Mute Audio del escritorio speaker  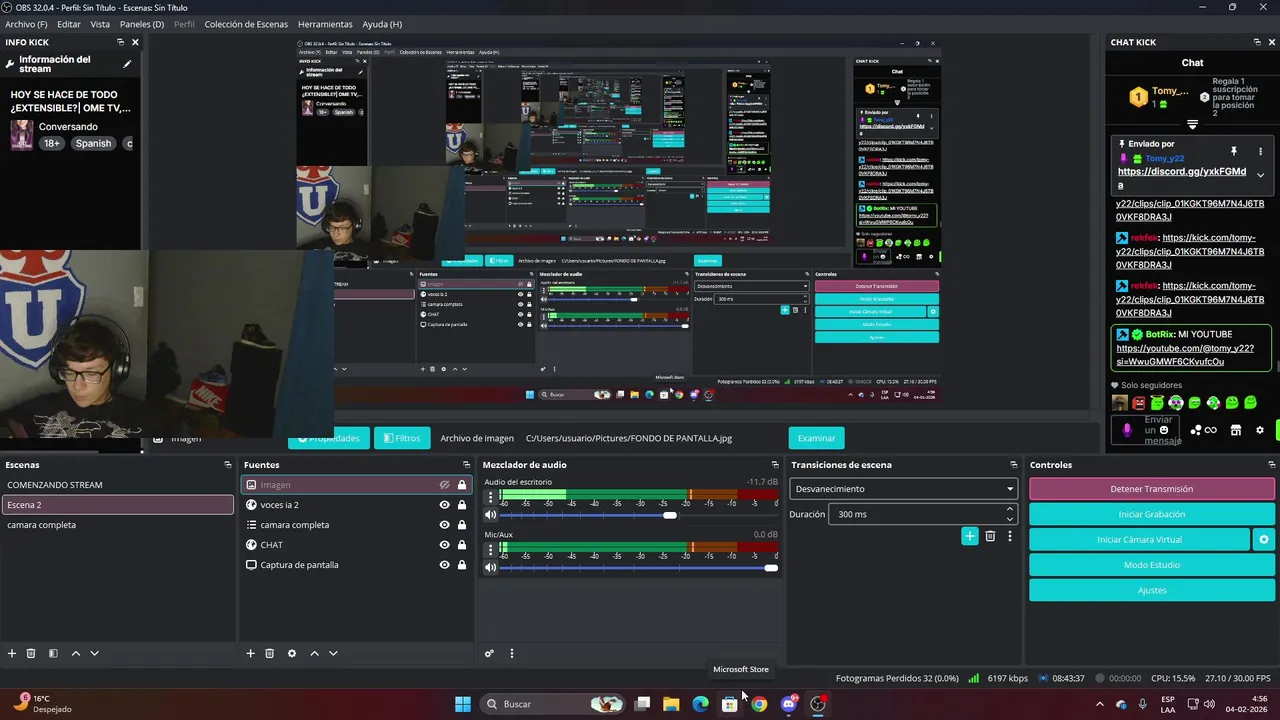pos(490,515)
